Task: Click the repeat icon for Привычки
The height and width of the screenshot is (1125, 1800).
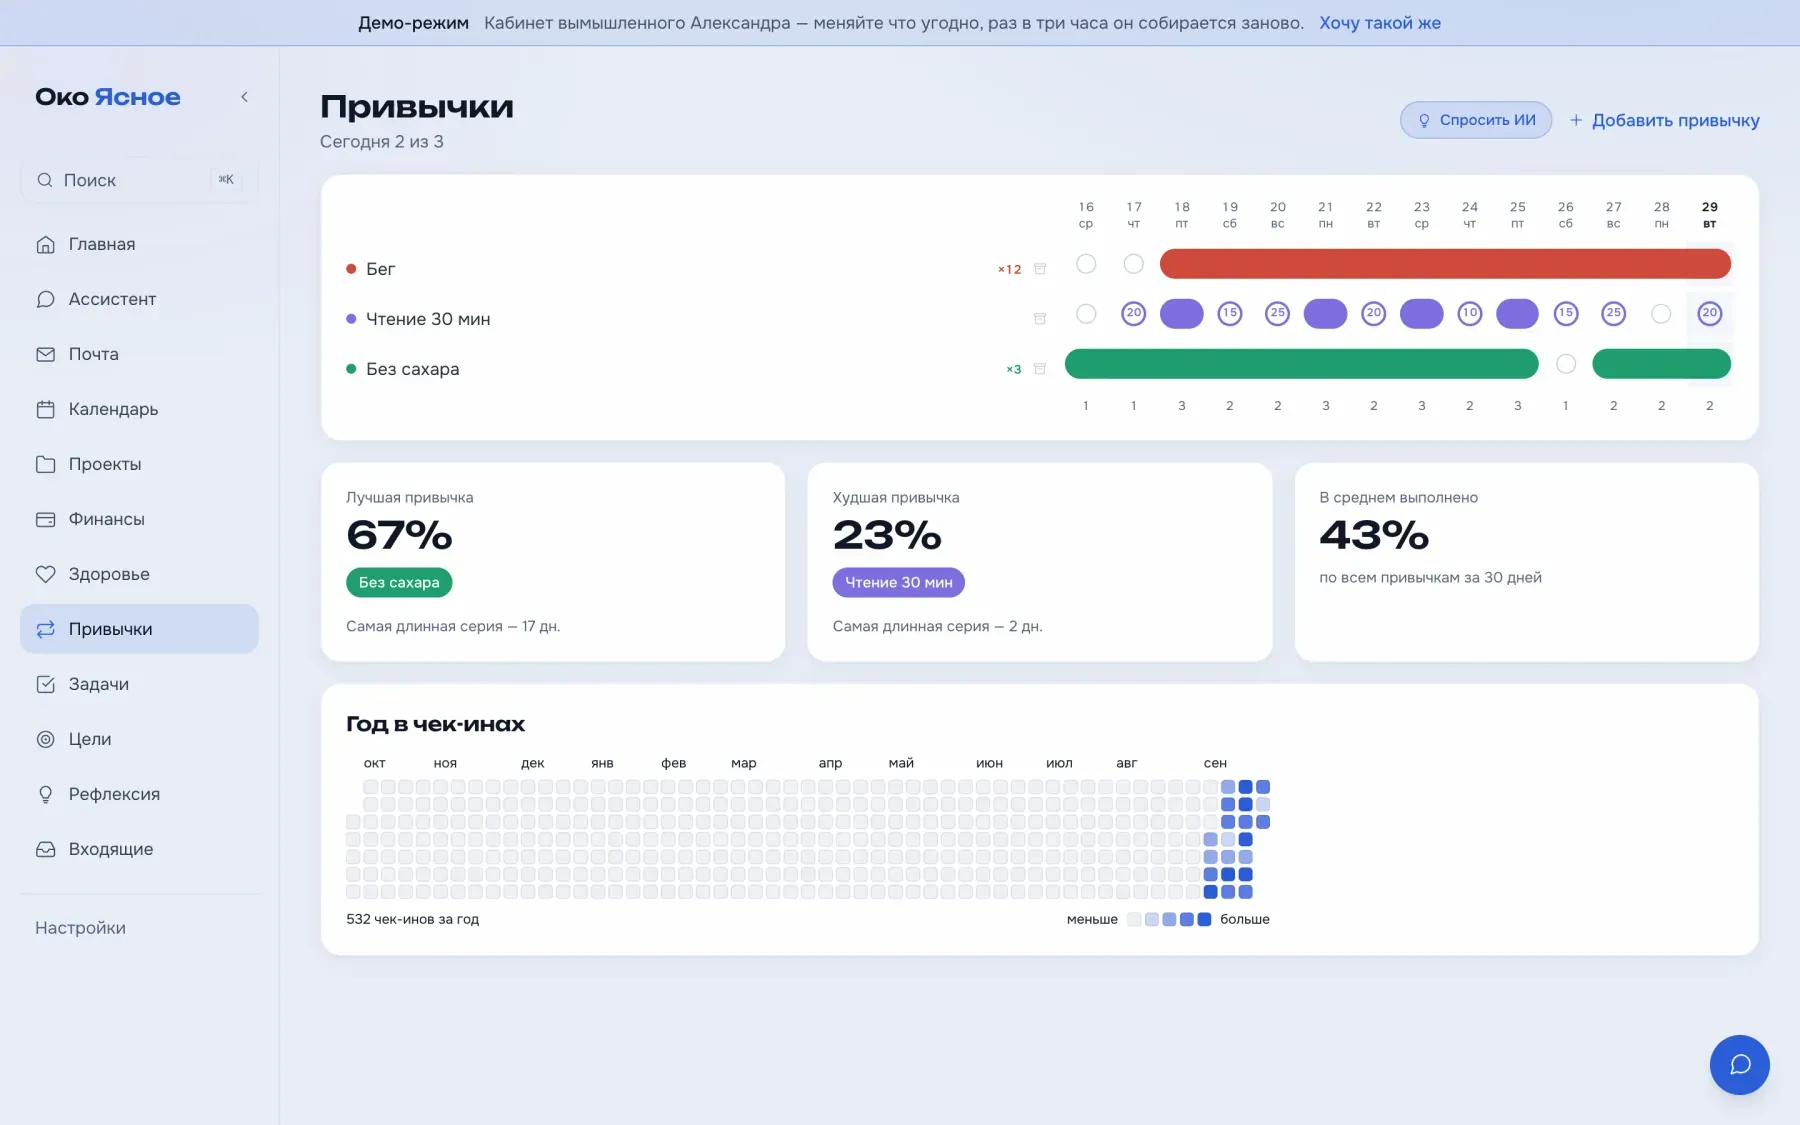Action: [x=45, y=629]
